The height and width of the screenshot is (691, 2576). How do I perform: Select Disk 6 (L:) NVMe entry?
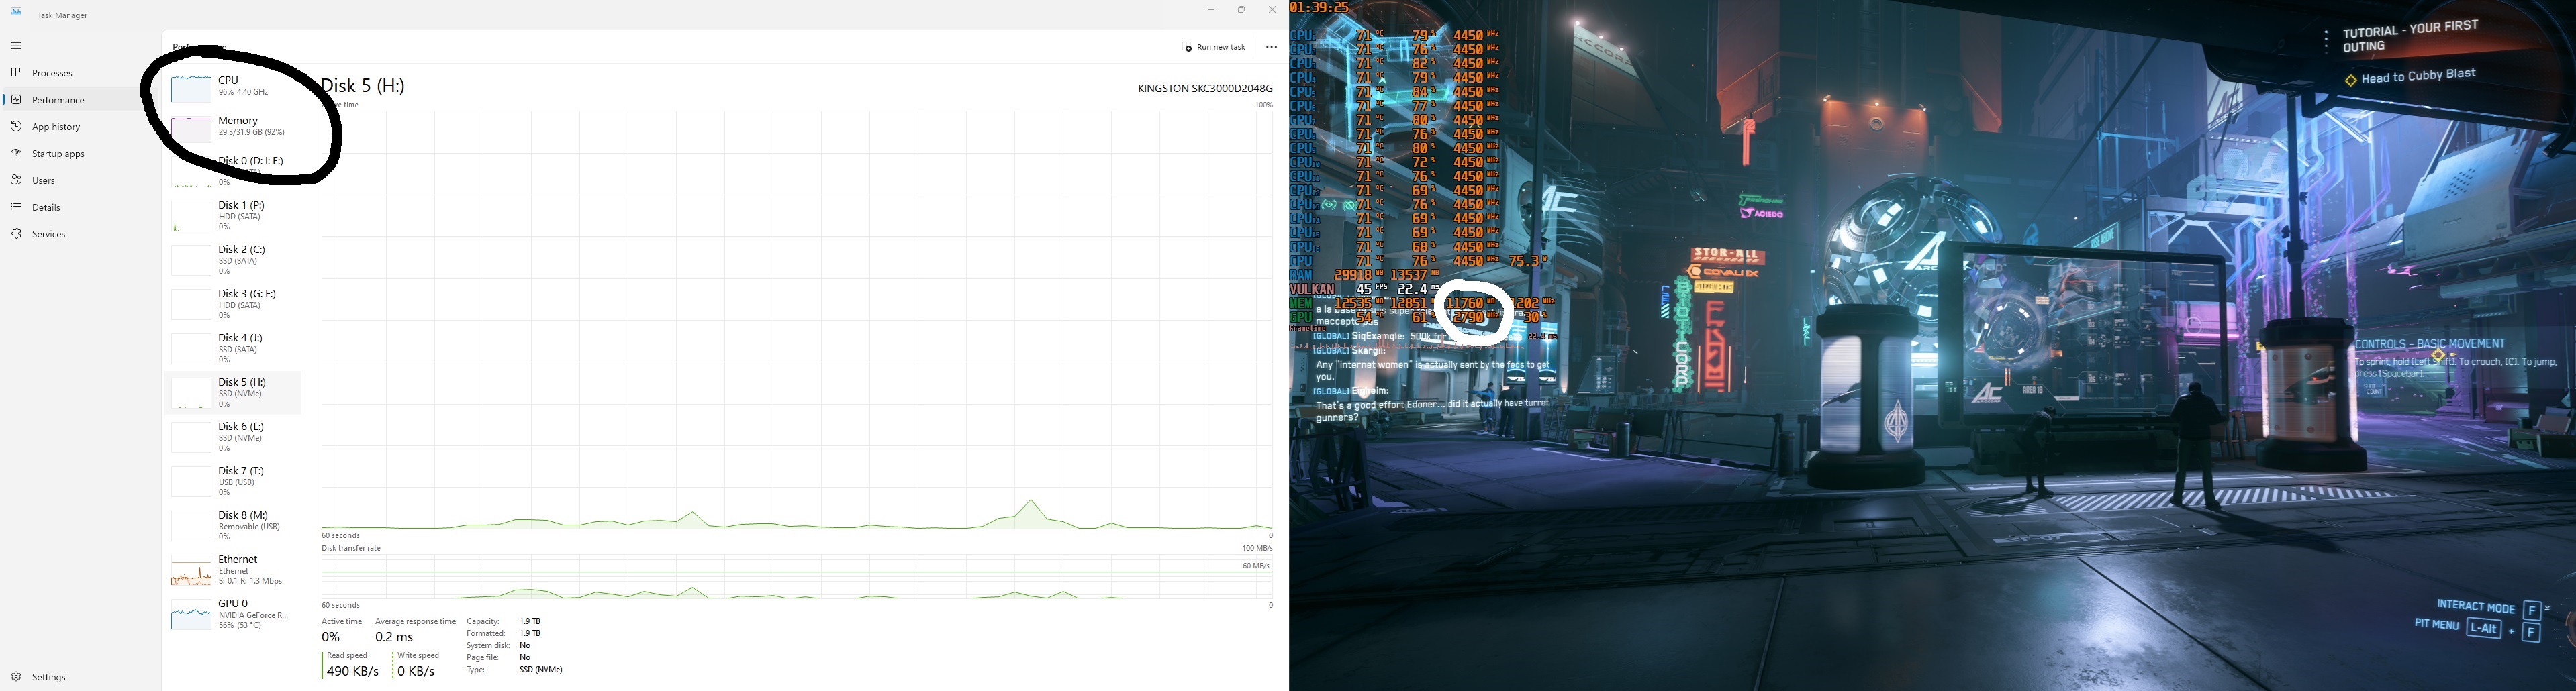pos(233,437)
